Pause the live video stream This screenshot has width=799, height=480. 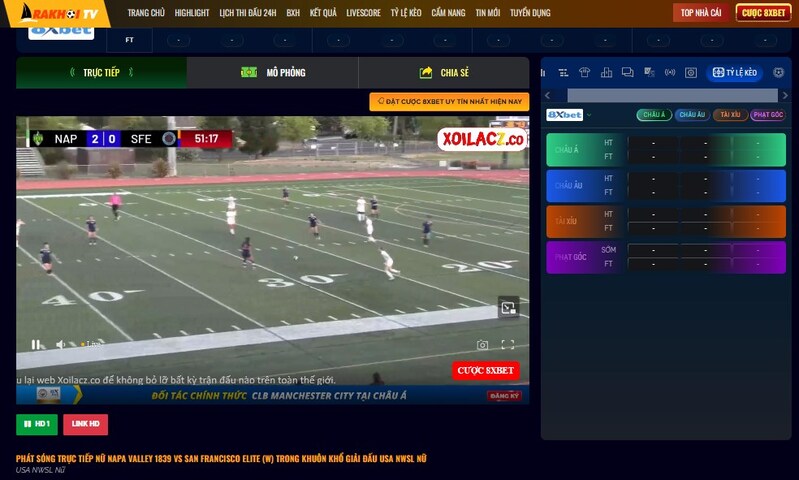36,344
